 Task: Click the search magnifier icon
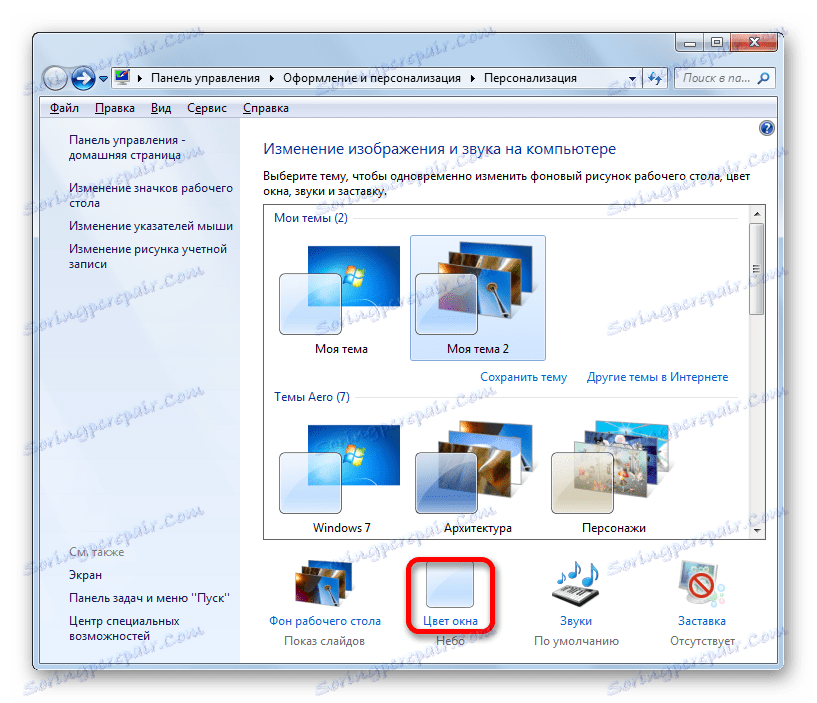pyautogui.click(x=763, y=78)
